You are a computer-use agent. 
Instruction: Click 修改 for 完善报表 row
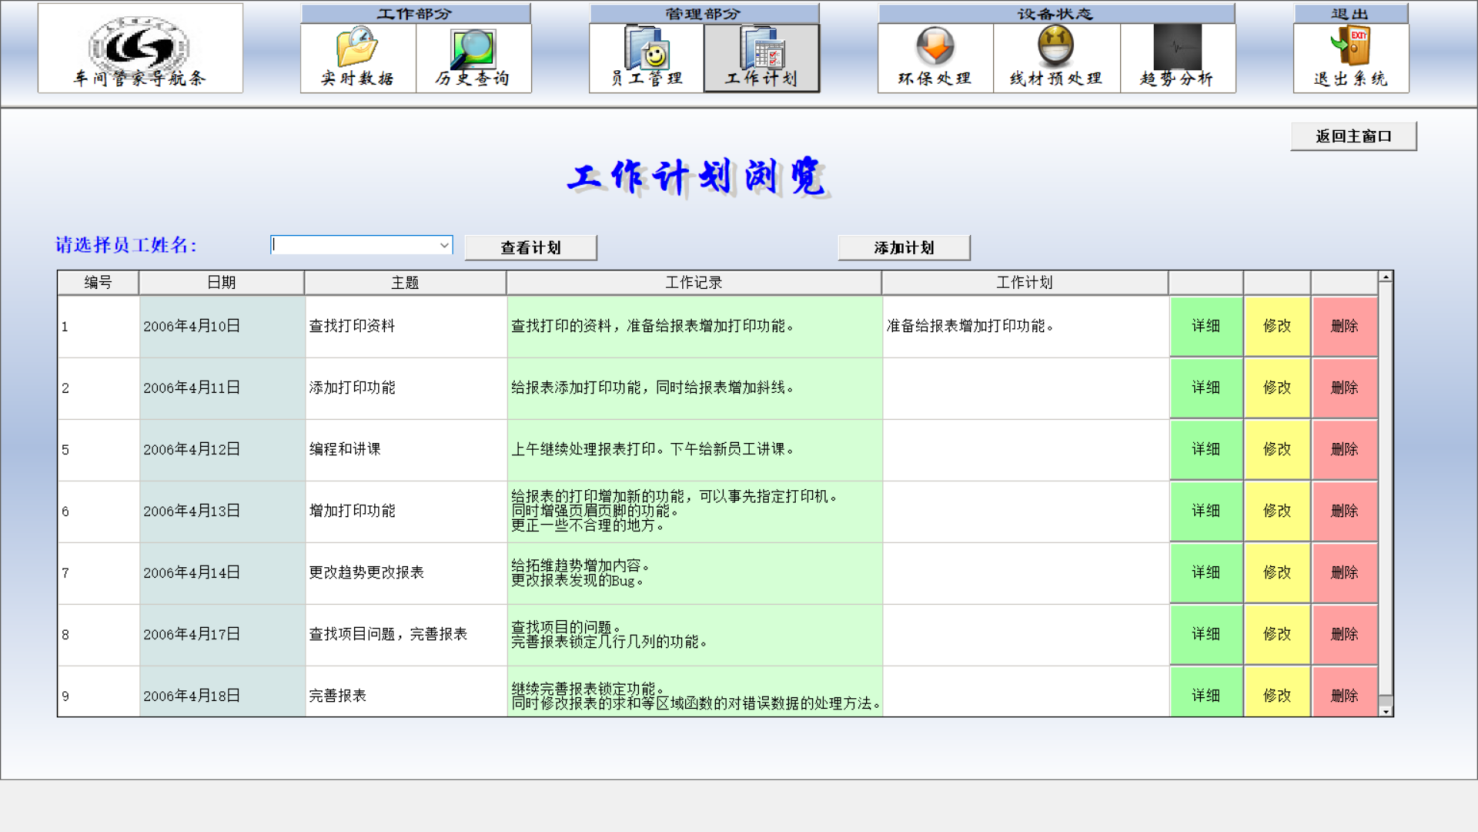[x=1277, y=692]
